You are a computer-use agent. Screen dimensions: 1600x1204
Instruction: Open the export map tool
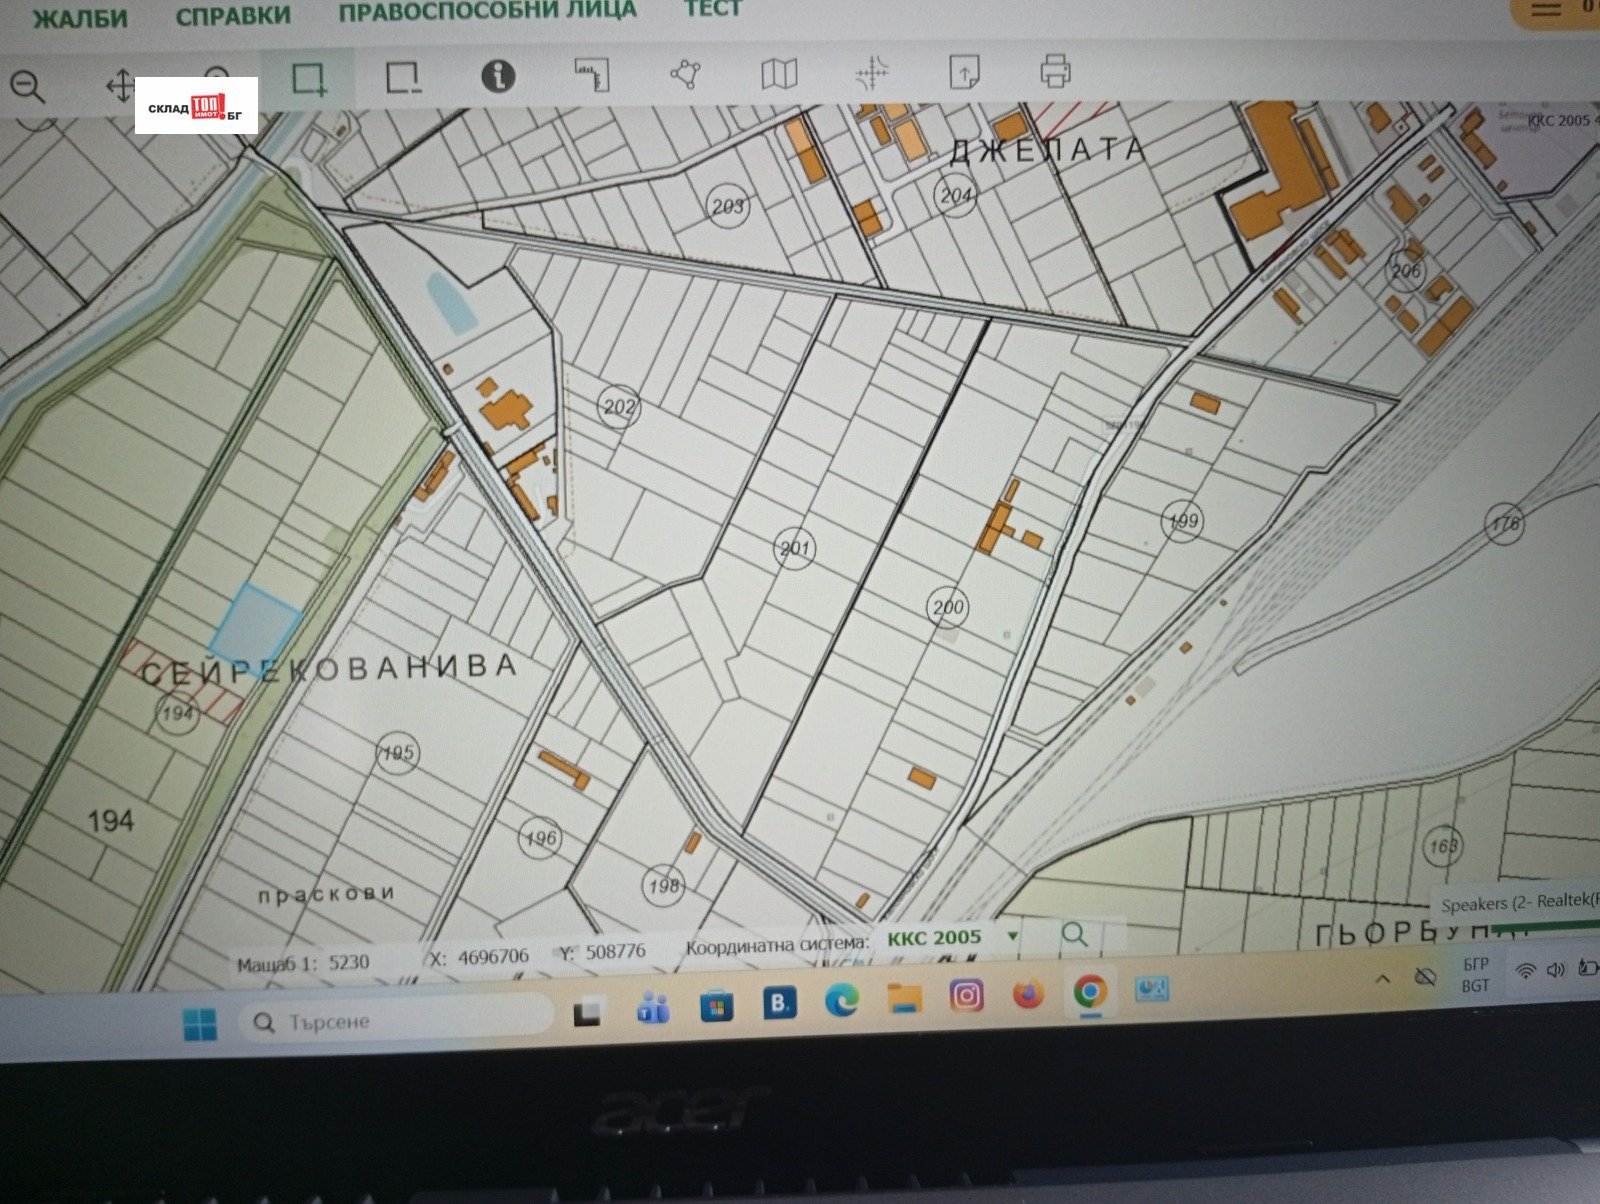[963, 72]
